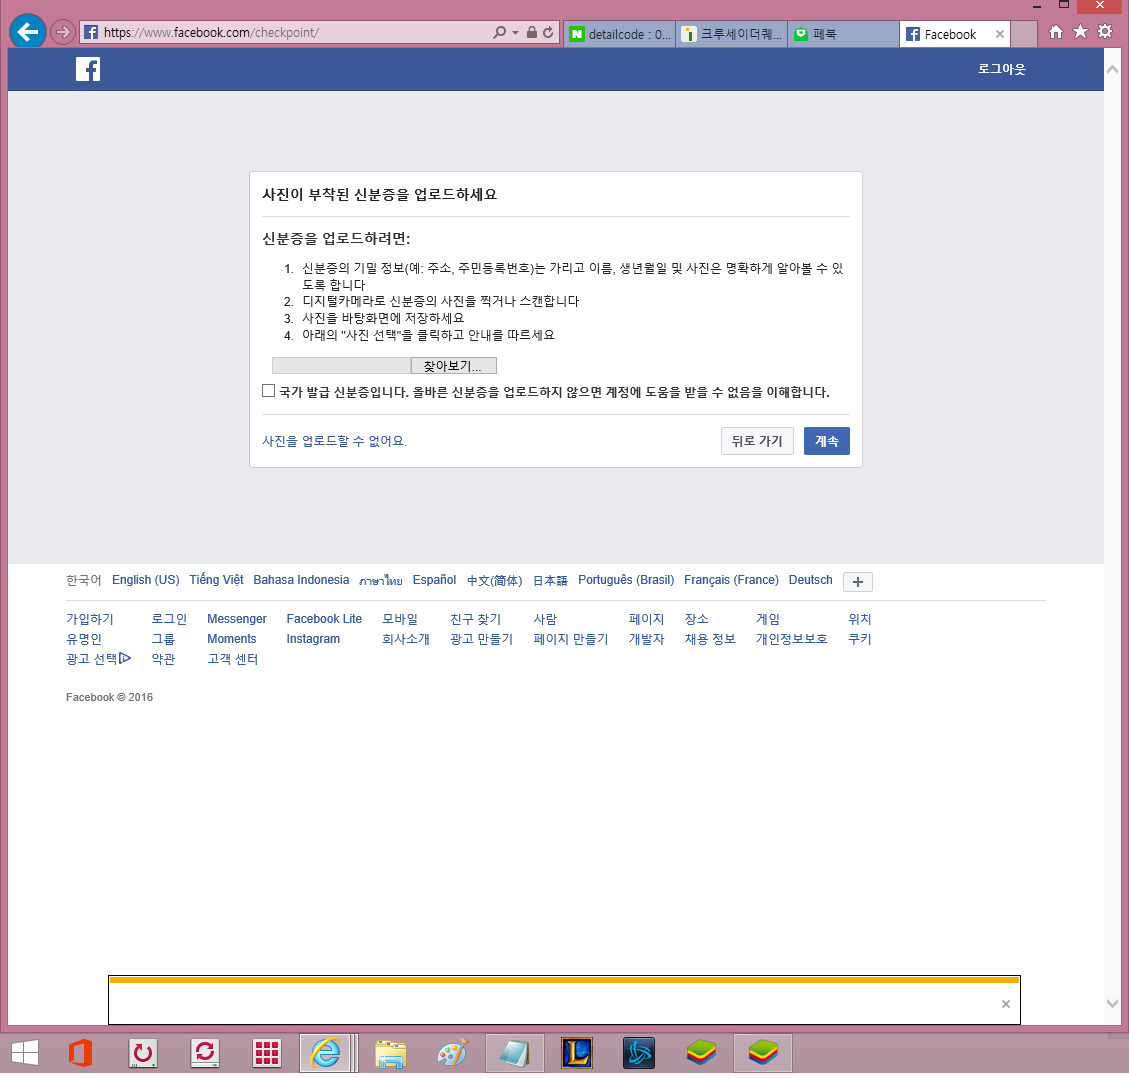
Task: Click the scrollbar up arrow
Action: [x=1112, y=70]
